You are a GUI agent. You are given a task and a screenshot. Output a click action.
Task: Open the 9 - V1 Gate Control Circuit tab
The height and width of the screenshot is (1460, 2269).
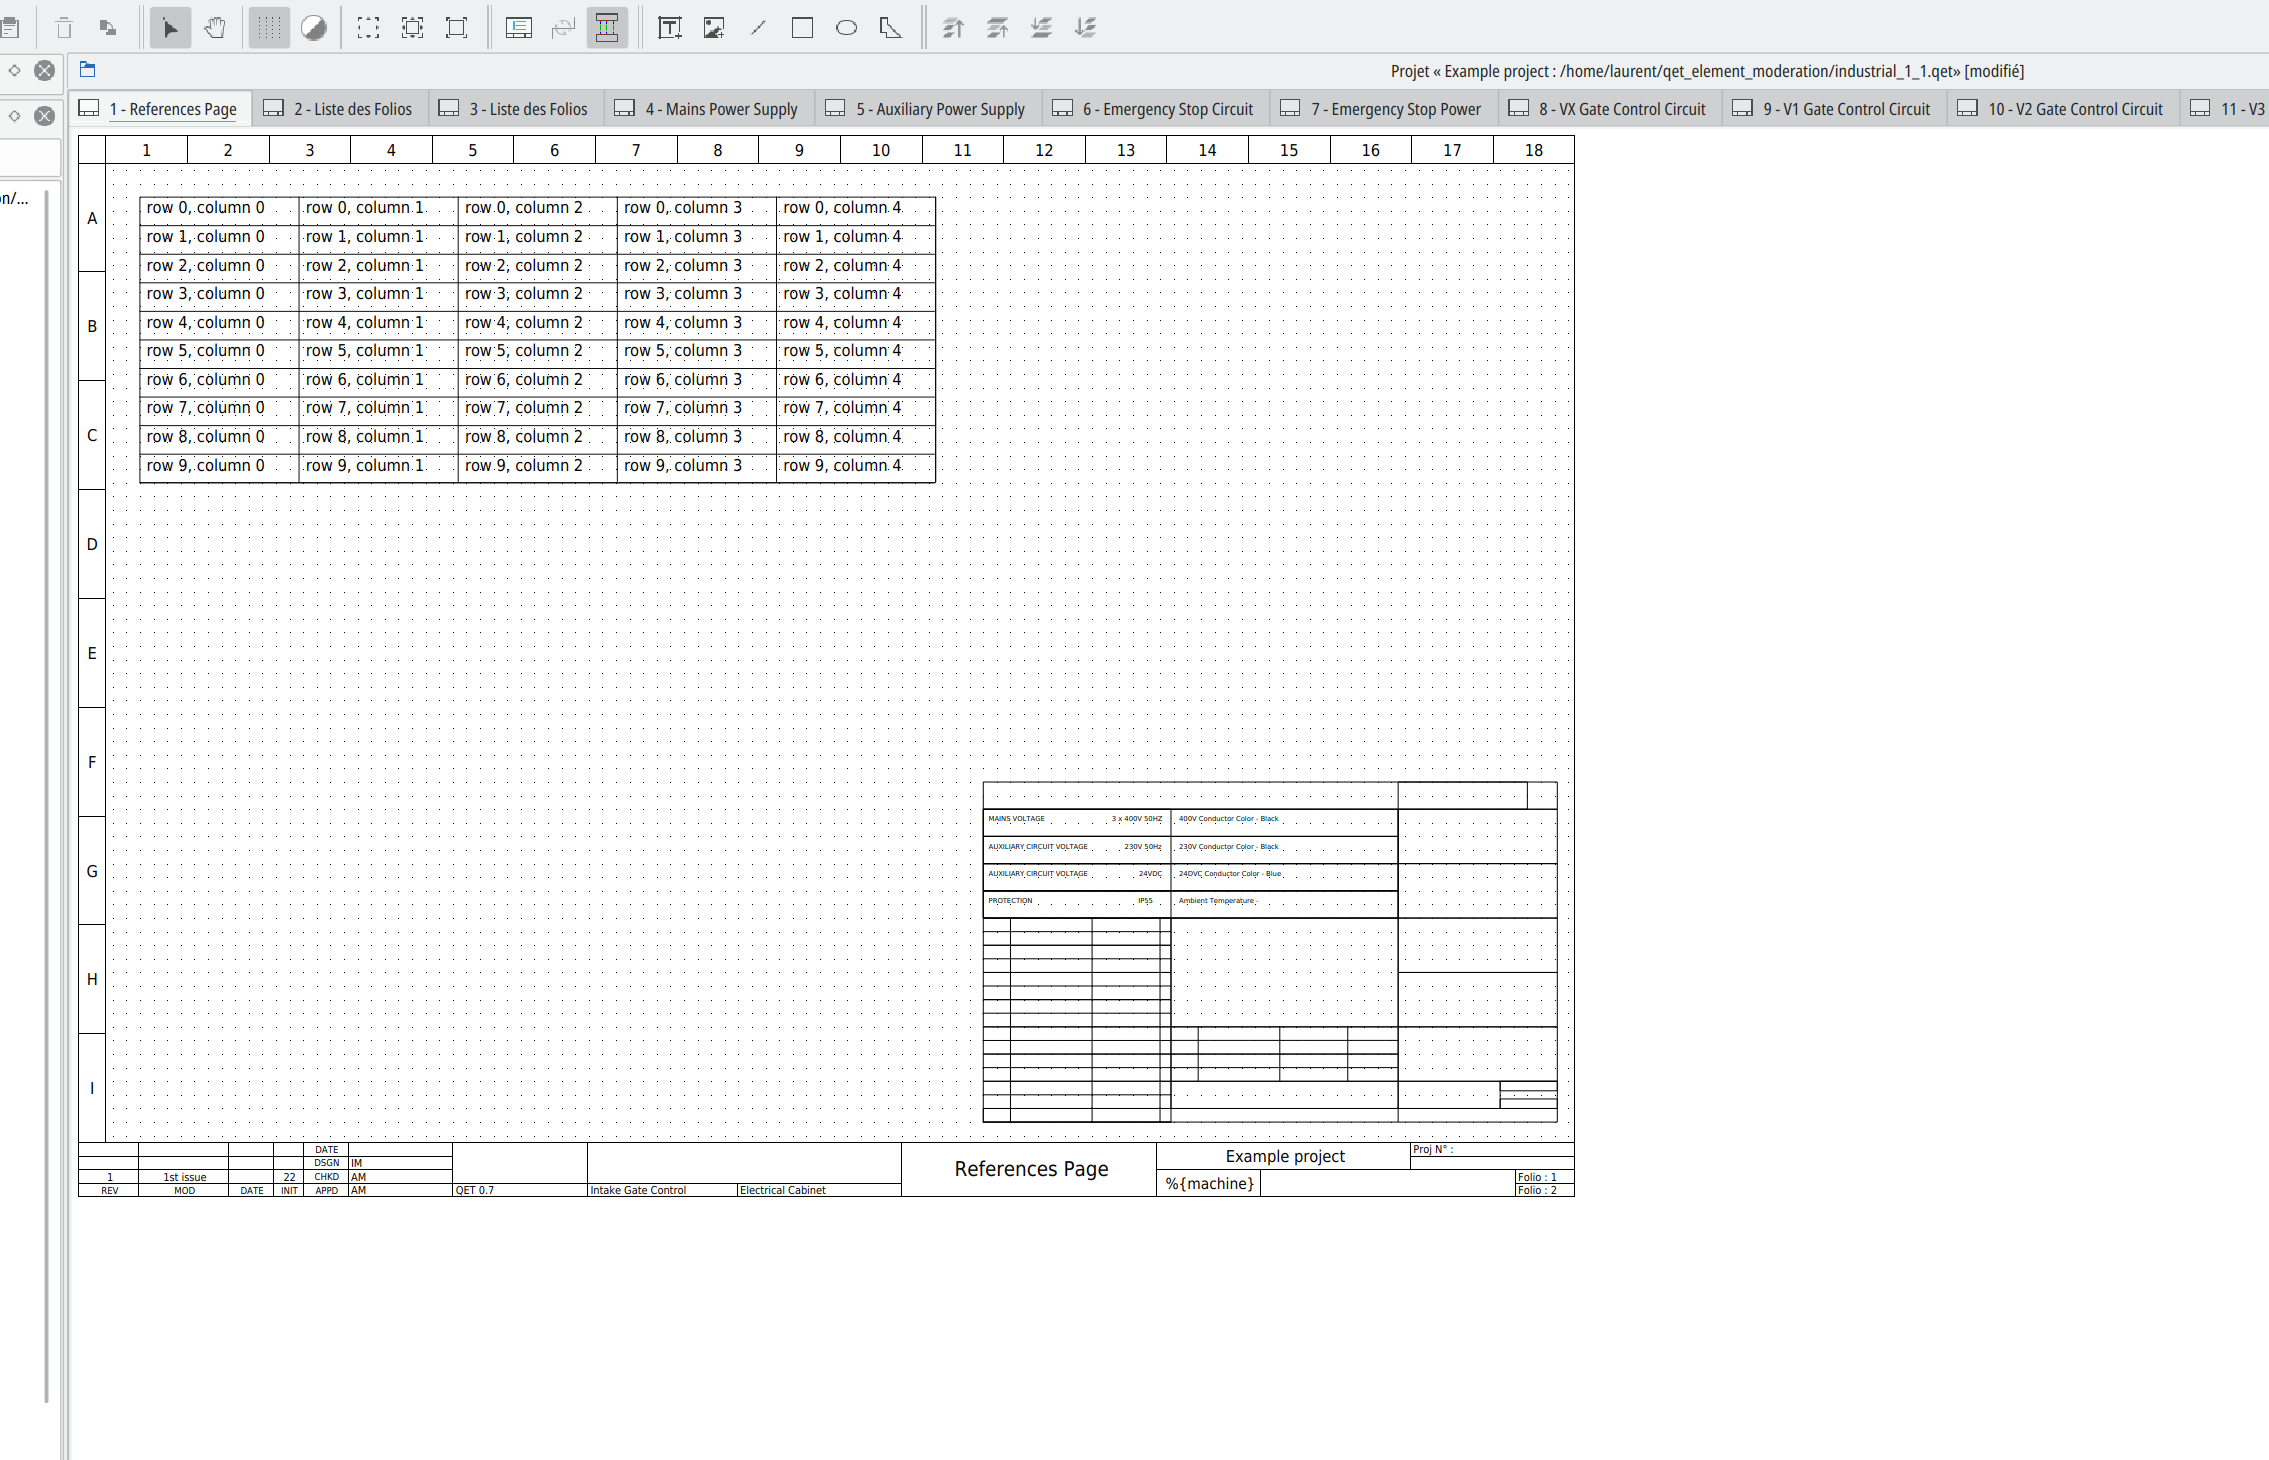pos(1834,109)
